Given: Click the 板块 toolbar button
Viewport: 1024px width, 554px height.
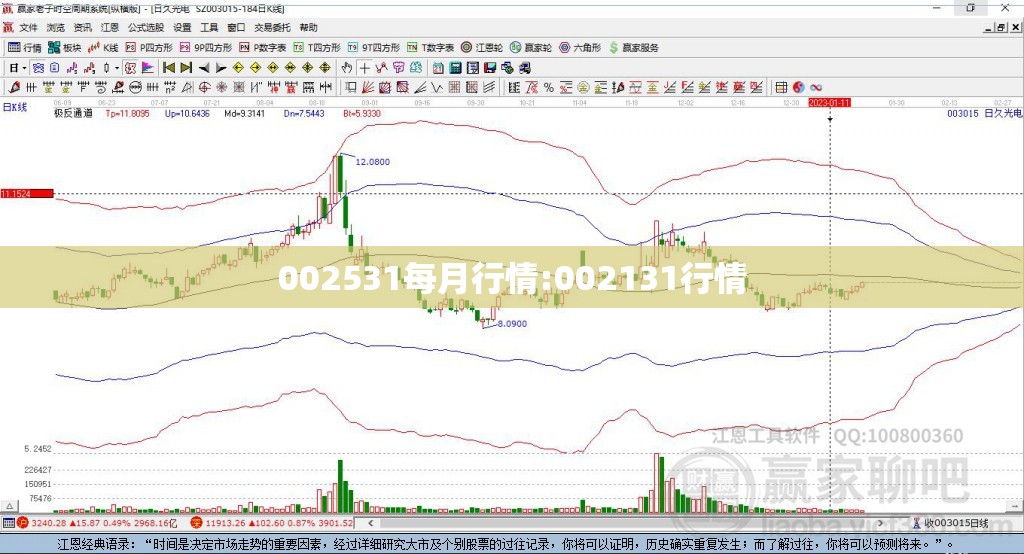Looking at the screenshot, I should (65, 48).
